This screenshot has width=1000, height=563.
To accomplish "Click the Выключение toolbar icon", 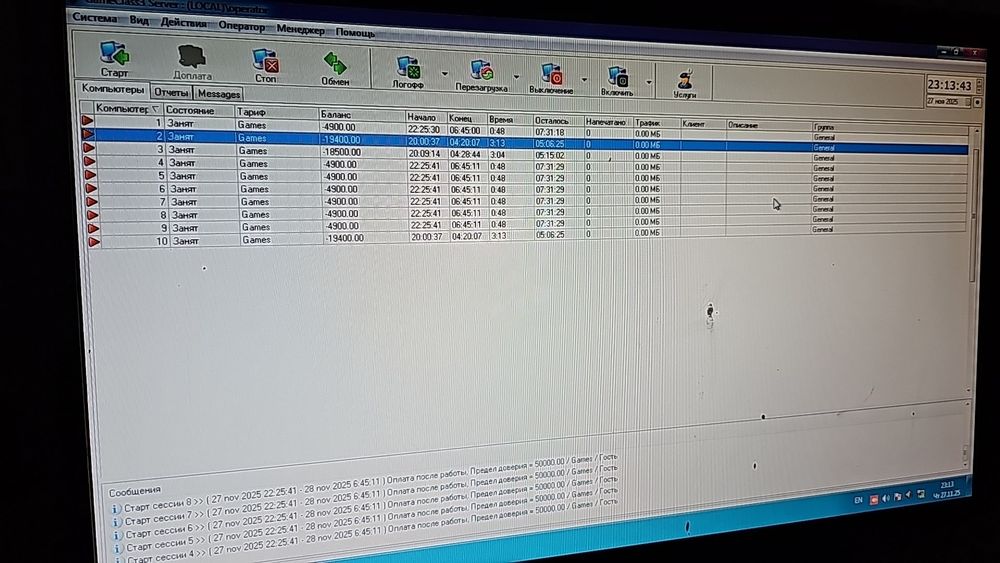I will [551, 74].
